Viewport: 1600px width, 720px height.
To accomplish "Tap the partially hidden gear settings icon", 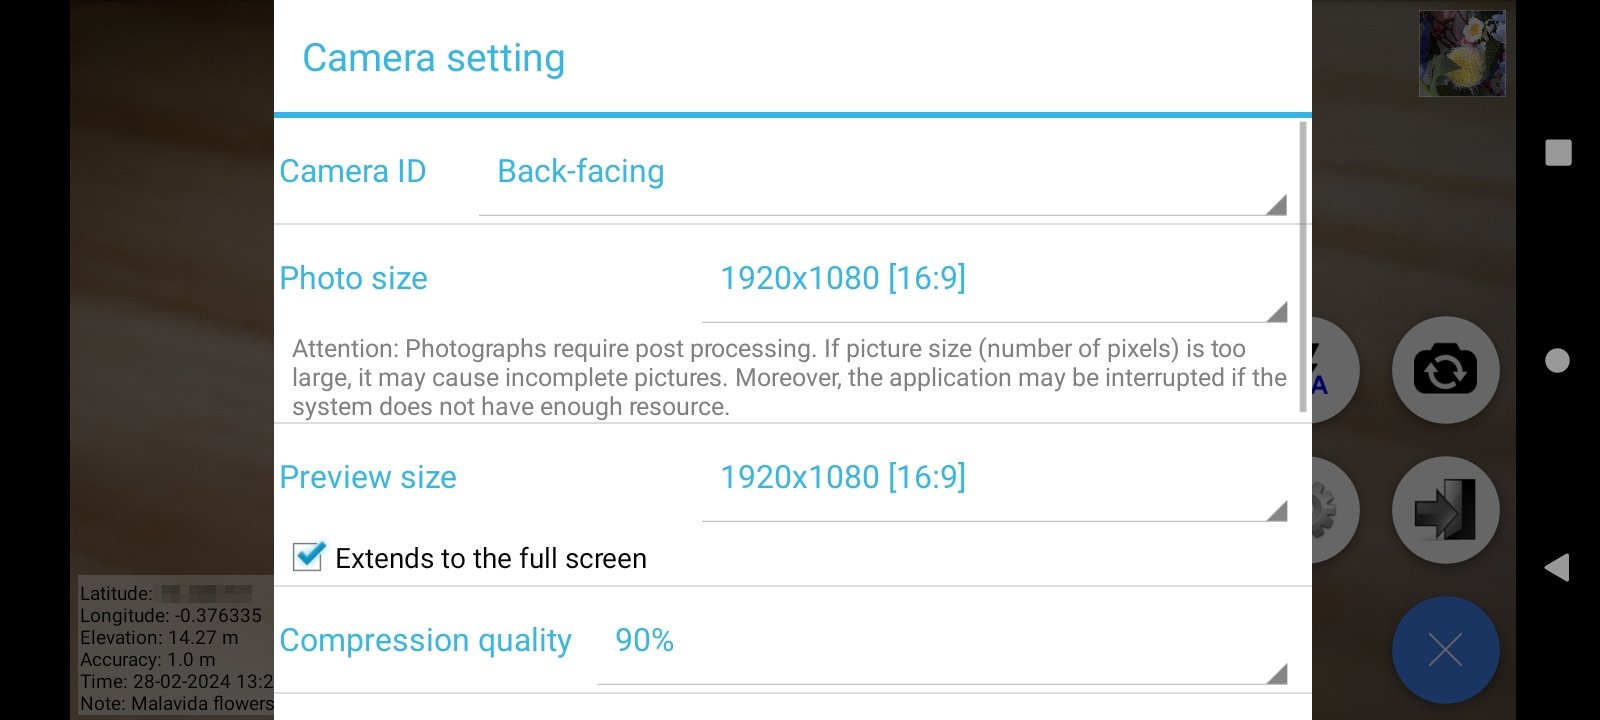I will [x=1335, y=510].
